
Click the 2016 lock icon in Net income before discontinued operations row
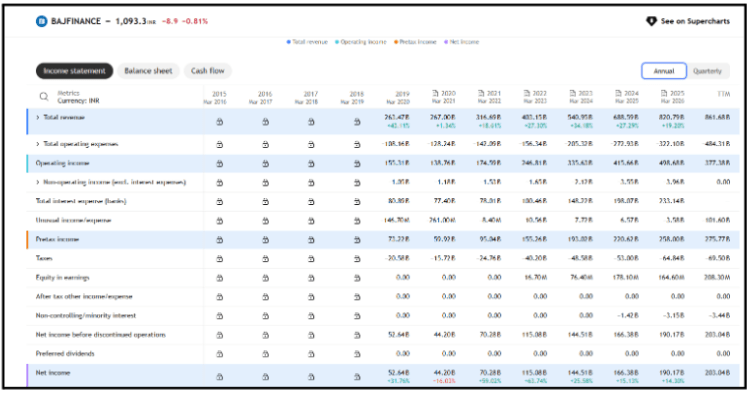pyautogui.click(x=265, y=335)
